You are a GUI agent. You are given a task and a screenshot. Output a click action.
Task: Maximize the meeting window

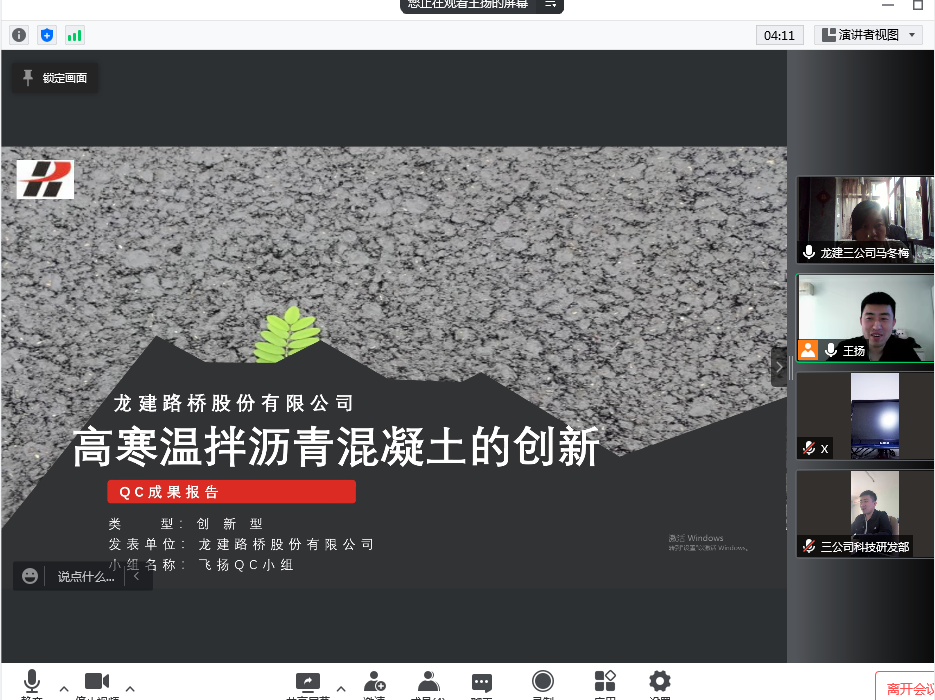[x=918, y=5]
